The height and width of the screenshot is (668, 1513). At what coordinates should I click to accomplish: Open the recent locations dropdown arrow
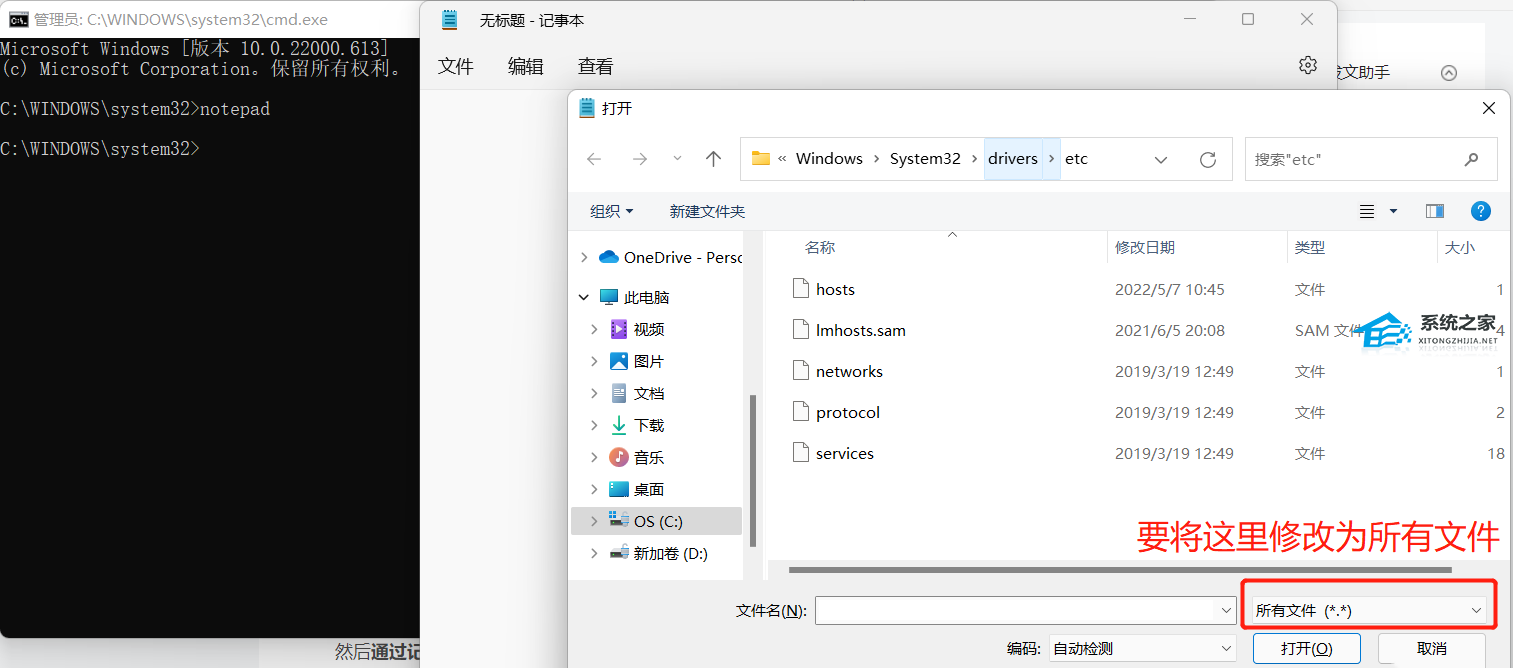[678, 159]
